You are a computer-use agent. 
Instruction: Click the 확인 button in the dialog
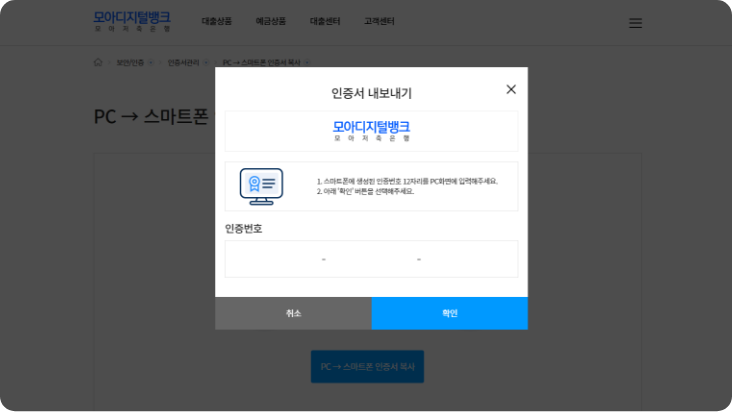pyautogui.click(x=450, y=313)
